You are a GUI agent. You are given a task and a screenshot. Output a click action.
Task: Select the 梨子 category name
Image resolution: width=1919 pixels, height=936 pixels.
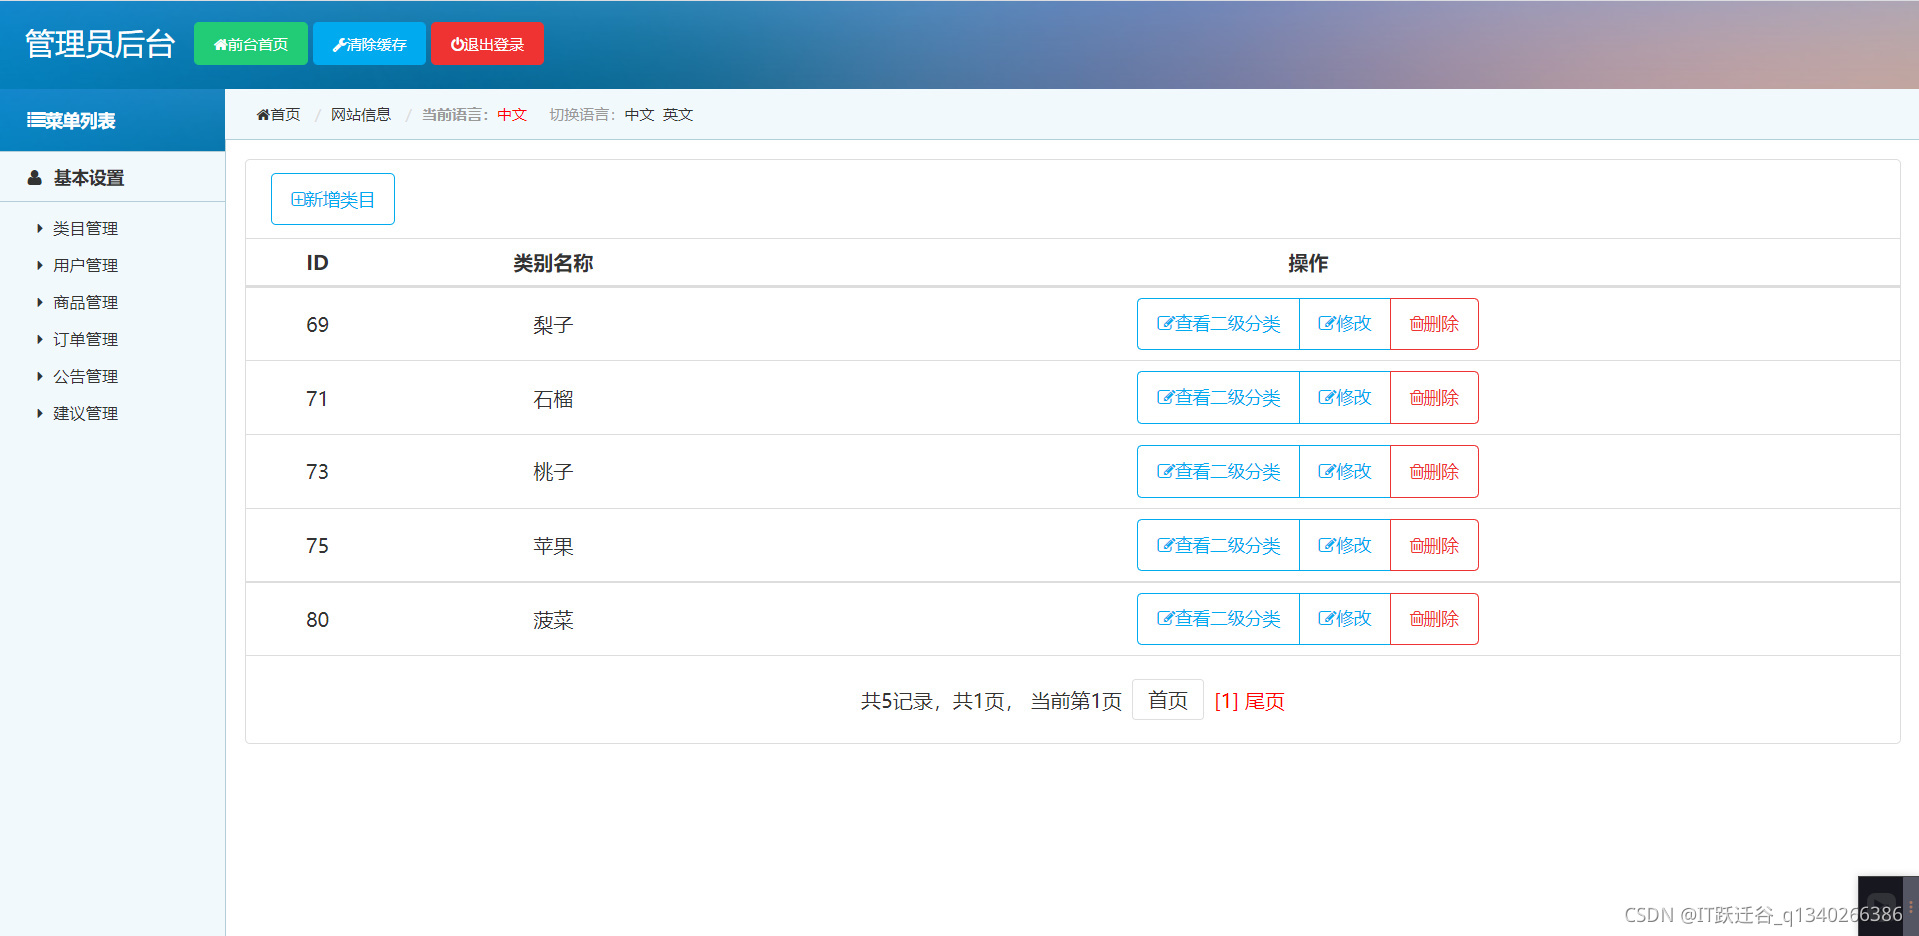(553, 325)
